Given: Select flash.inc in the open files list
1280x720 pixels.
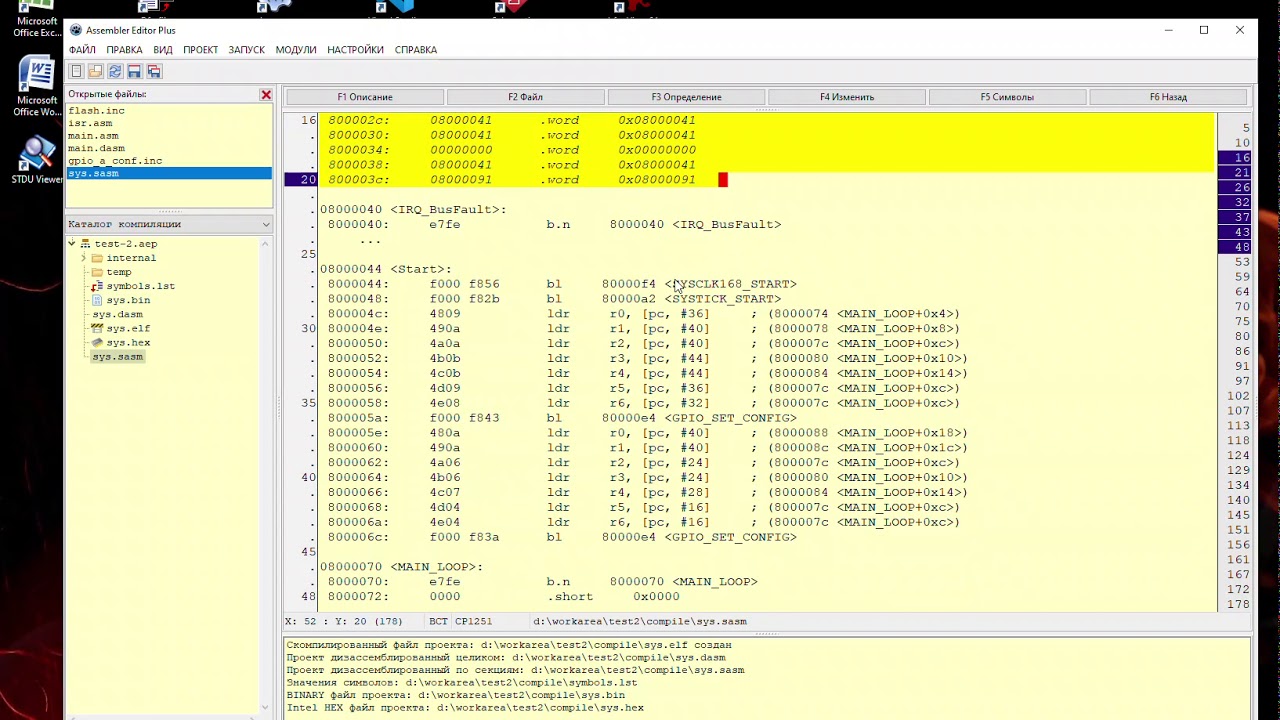Looking at the screenshot, I should [x=168, y=111].
